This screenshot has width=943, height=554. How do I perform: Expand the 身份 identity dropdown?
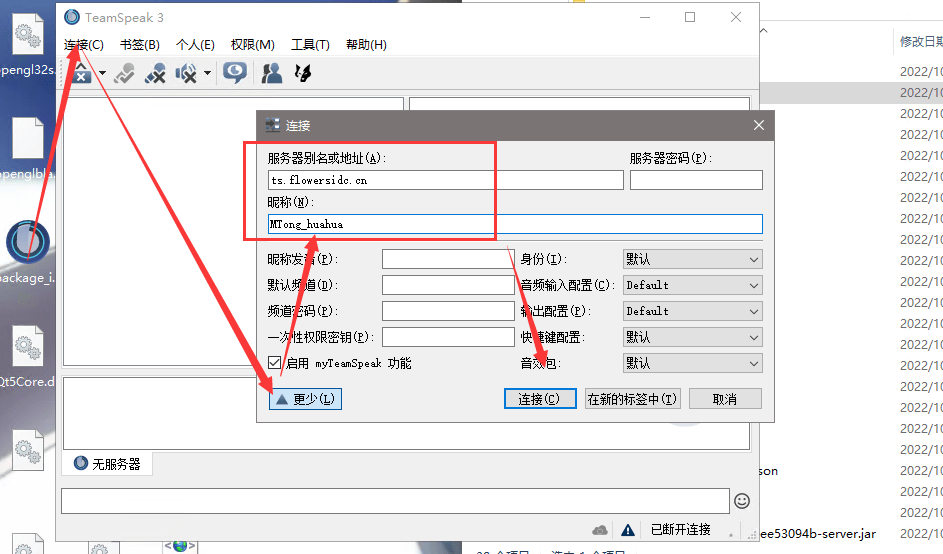click(693, 259)
